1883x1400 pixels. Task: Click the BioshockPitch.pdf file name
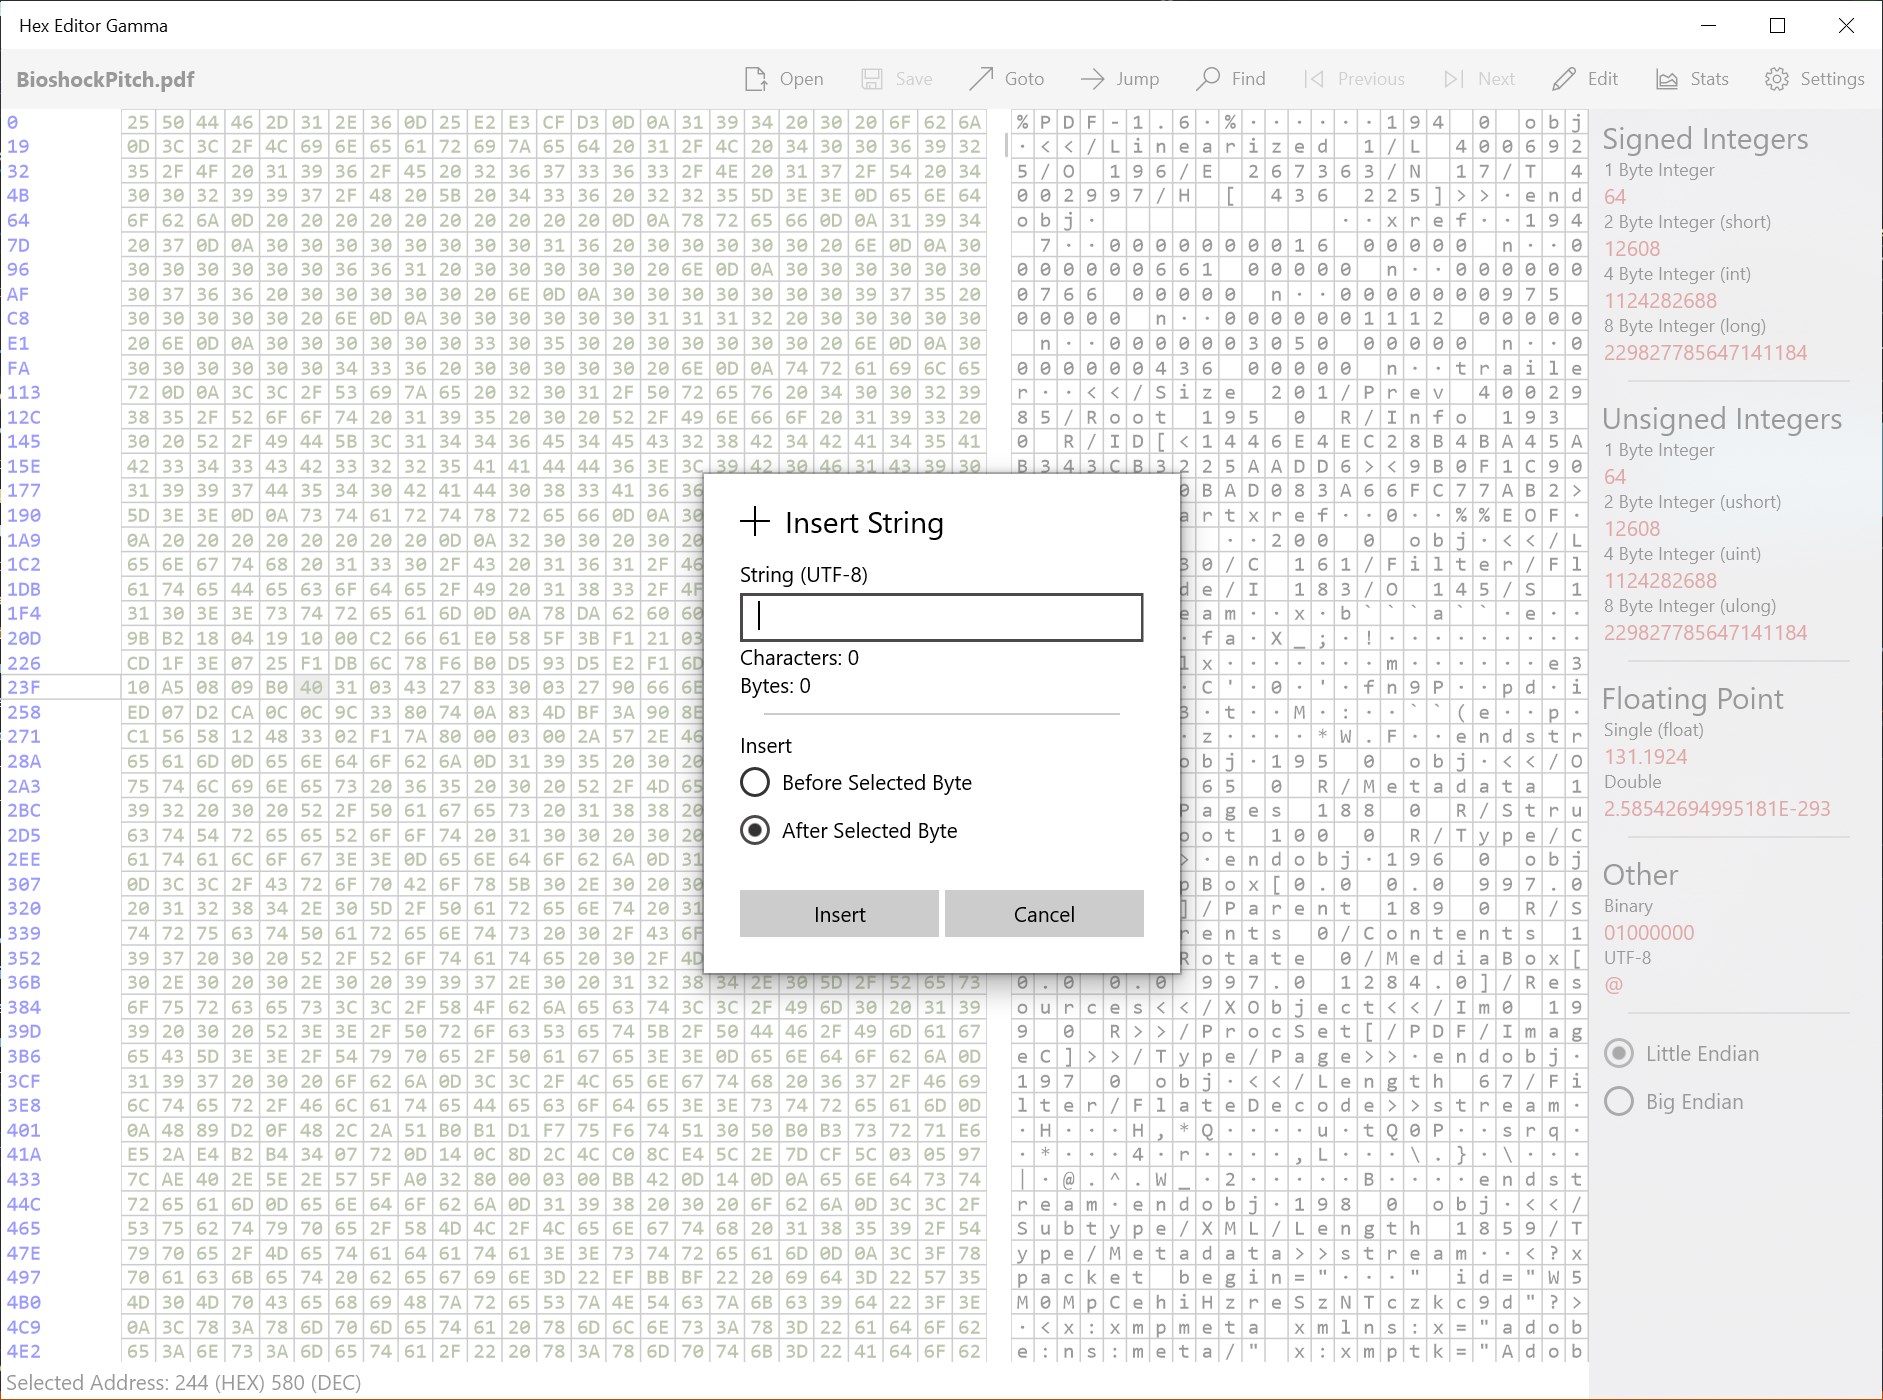[105, 80]
